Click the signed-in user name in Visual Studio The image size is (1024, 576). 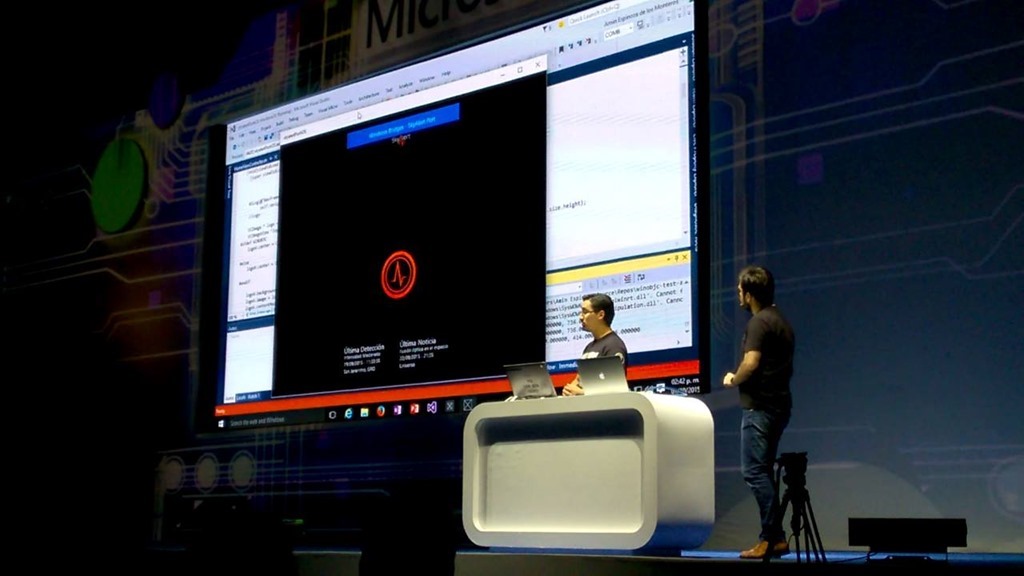(639, 14)
